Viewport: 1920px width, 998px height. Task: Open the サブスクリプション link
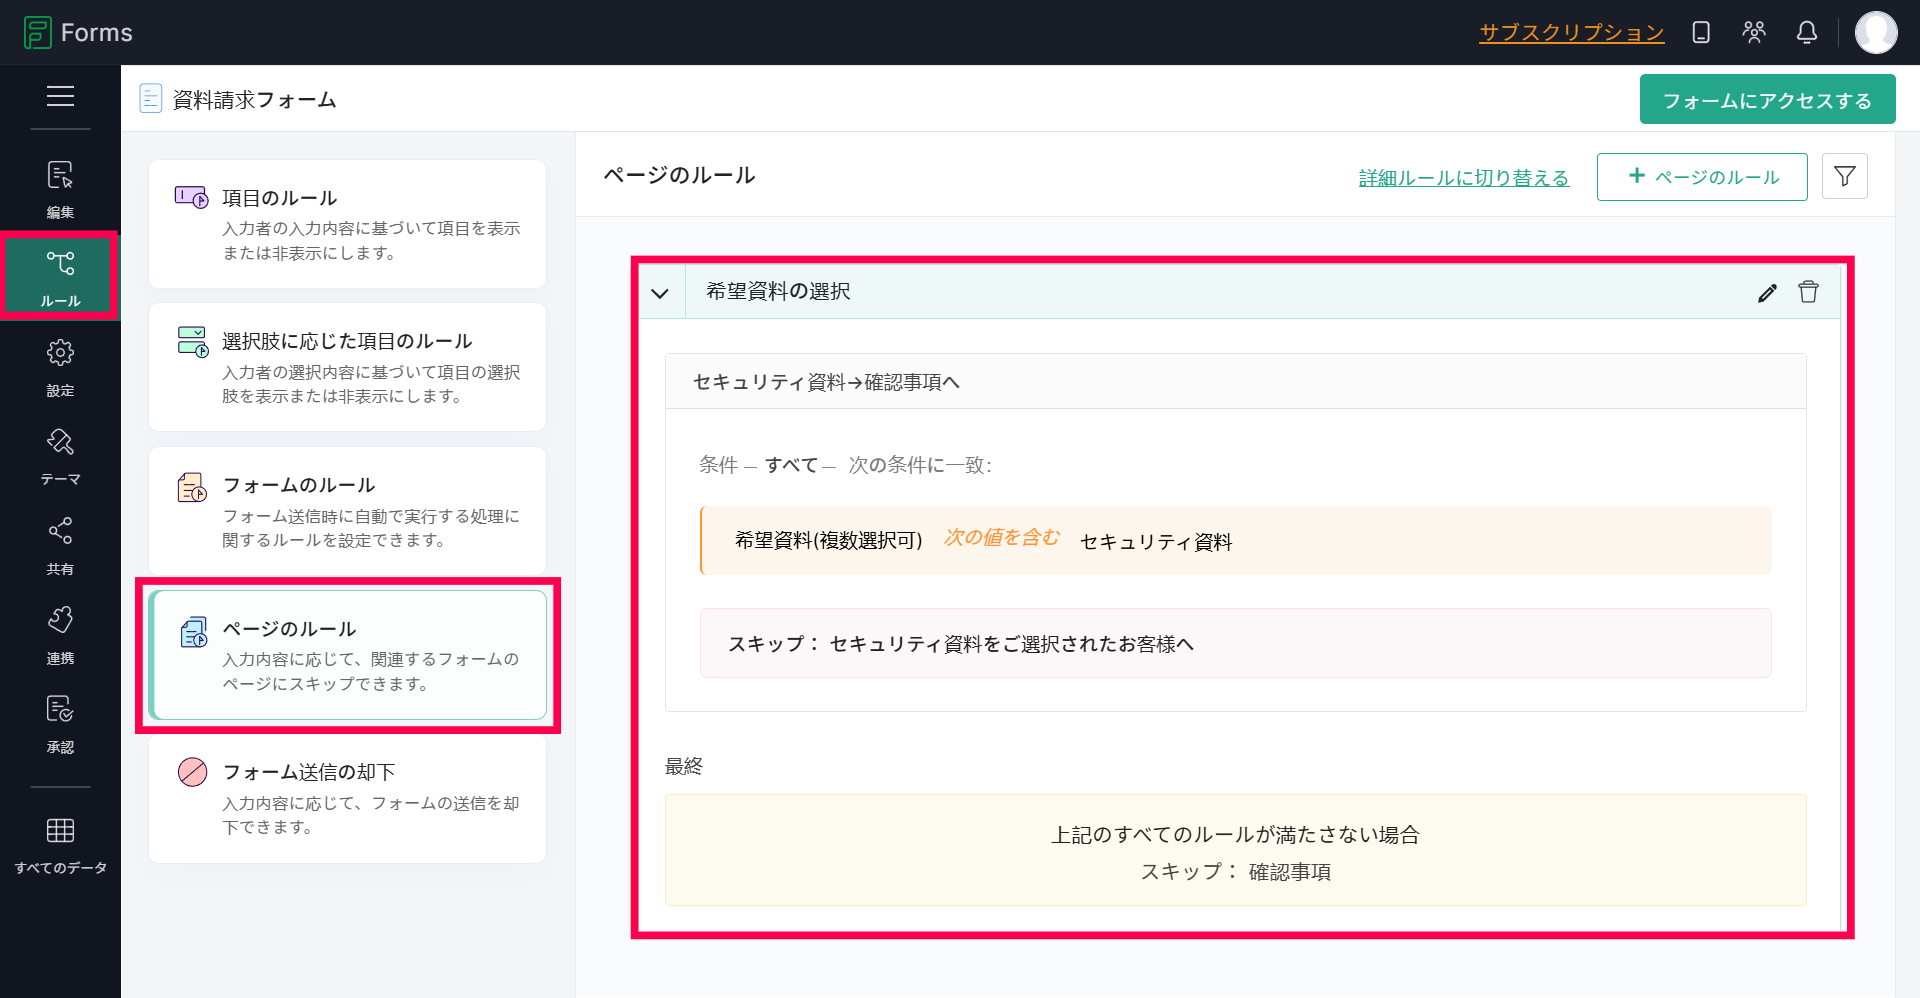click(x=1572, y=32)
